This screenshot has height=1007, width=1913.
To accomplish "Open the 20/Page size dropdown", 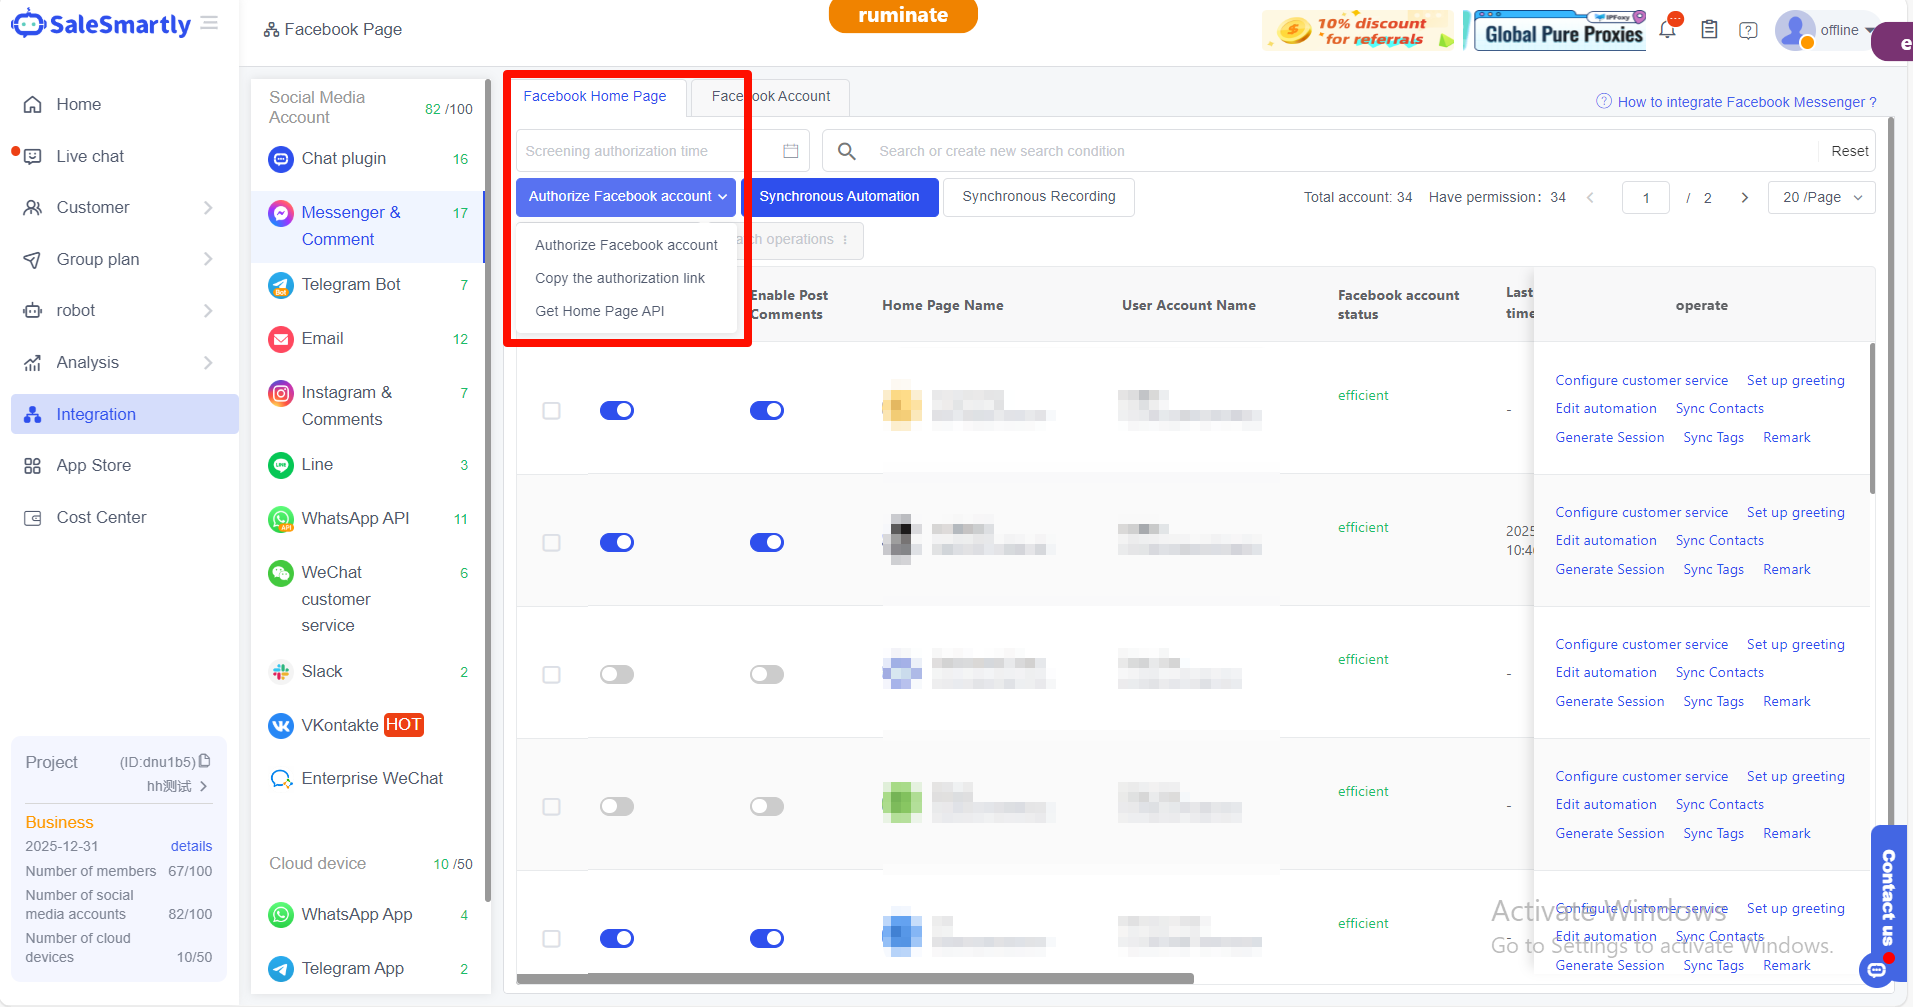I will pyautogui.click(x=1821, y=197).
